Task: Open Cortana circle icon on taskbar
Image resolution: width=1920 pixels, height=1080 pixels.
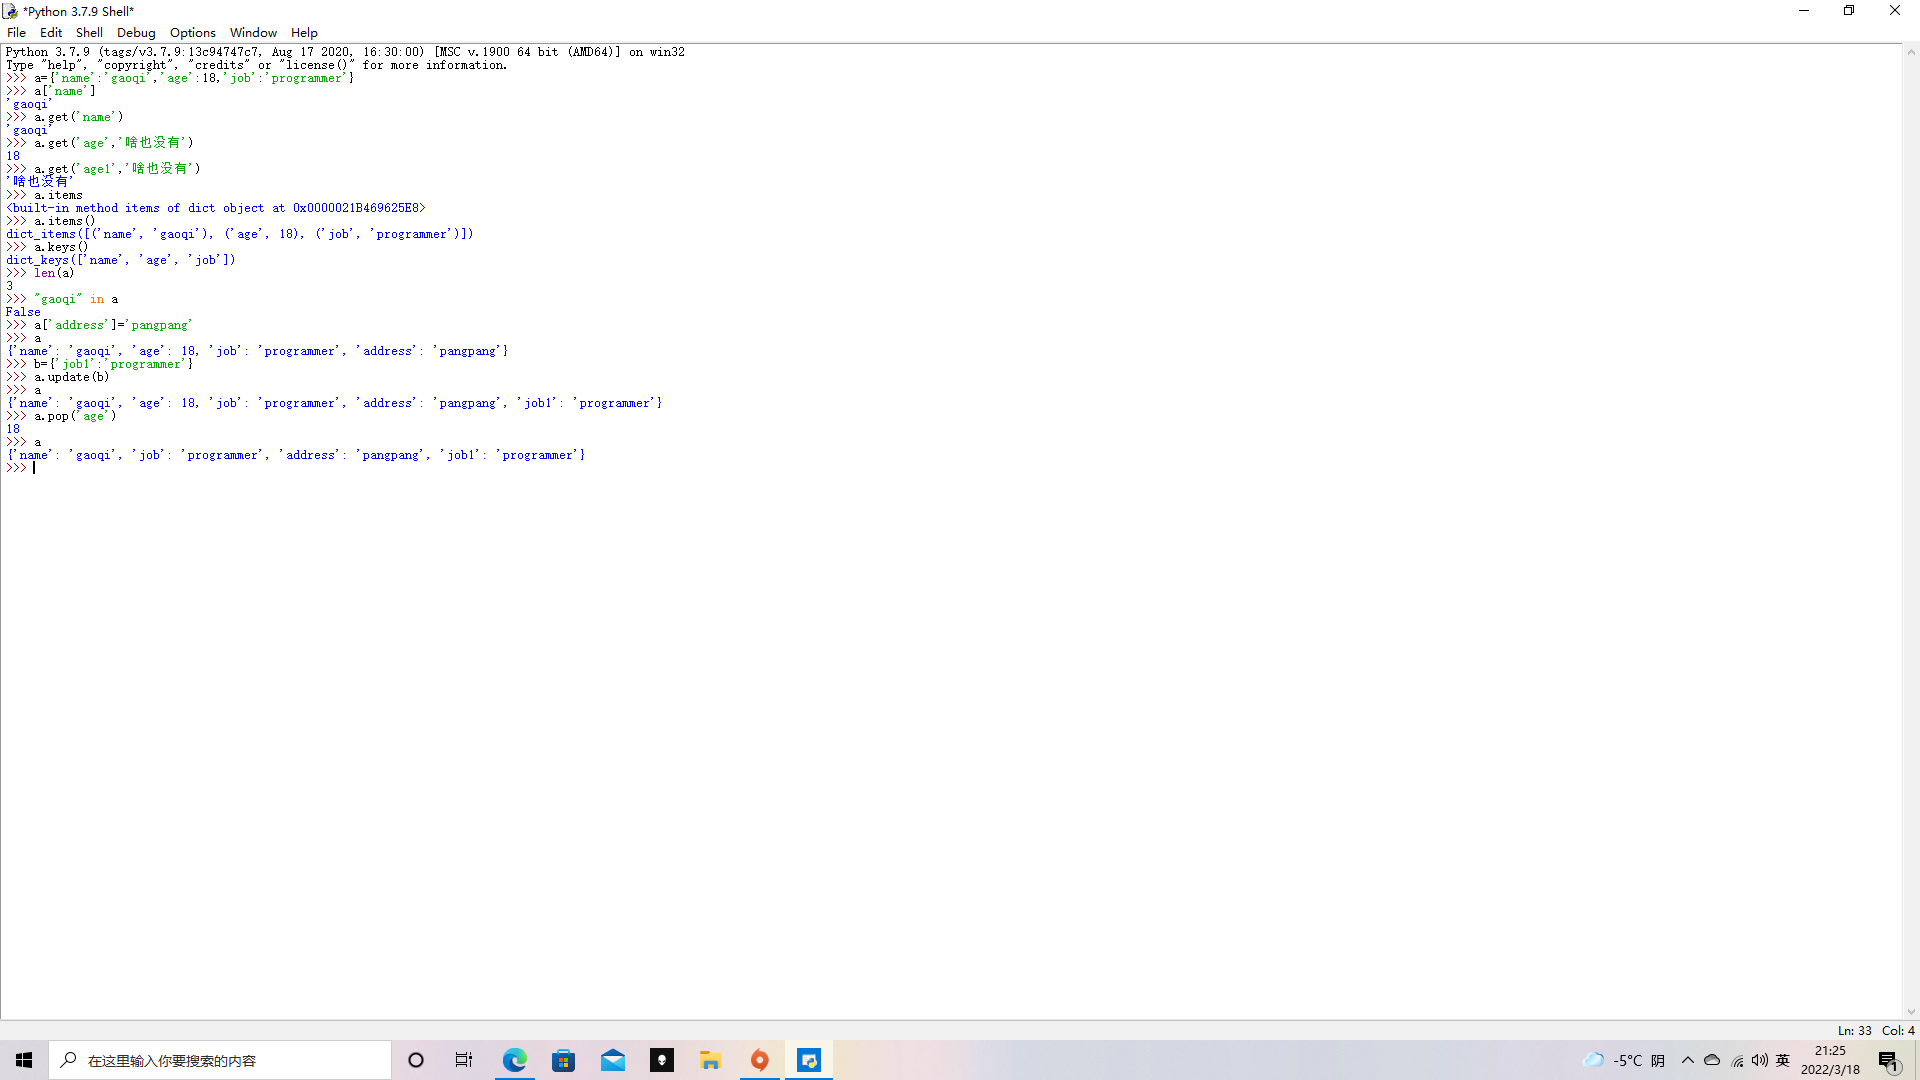Action: 416,1060
